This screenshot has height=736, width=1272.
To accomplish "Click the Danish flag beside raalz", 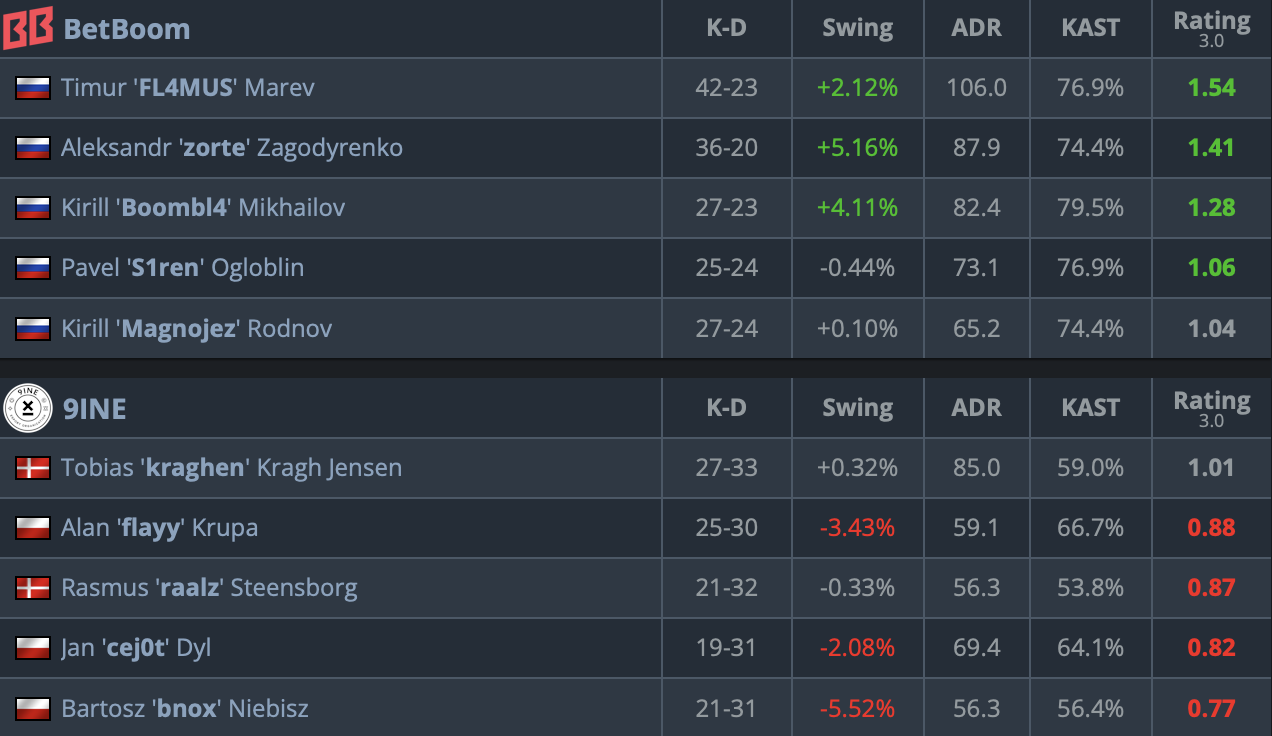I will point(33,588).
